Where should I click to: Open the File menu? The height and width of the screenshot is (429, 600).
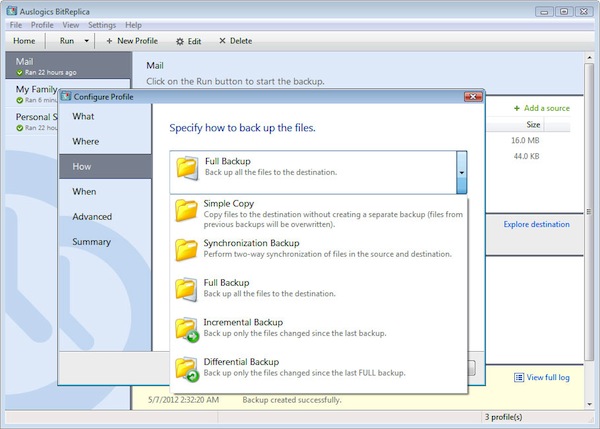15,24
